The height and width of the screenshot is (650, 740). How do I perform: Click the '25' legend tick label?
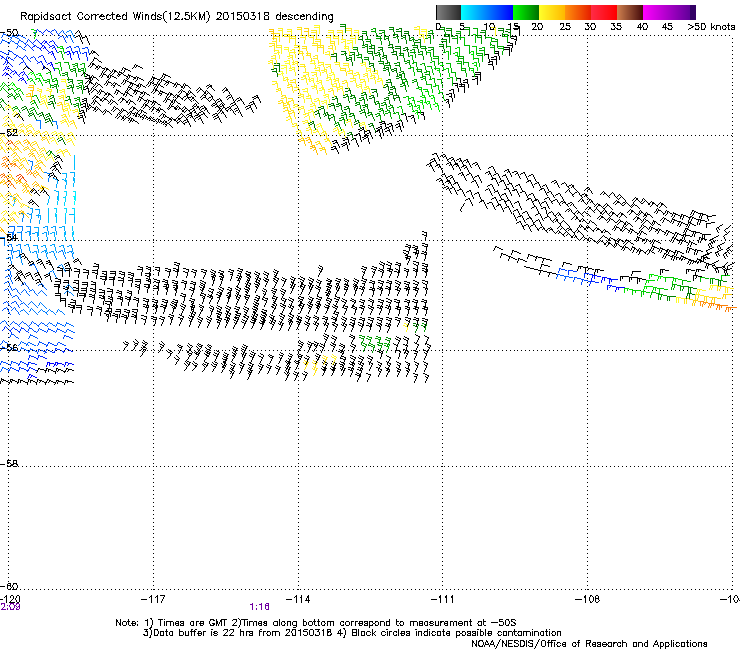[x=565, y=27]
